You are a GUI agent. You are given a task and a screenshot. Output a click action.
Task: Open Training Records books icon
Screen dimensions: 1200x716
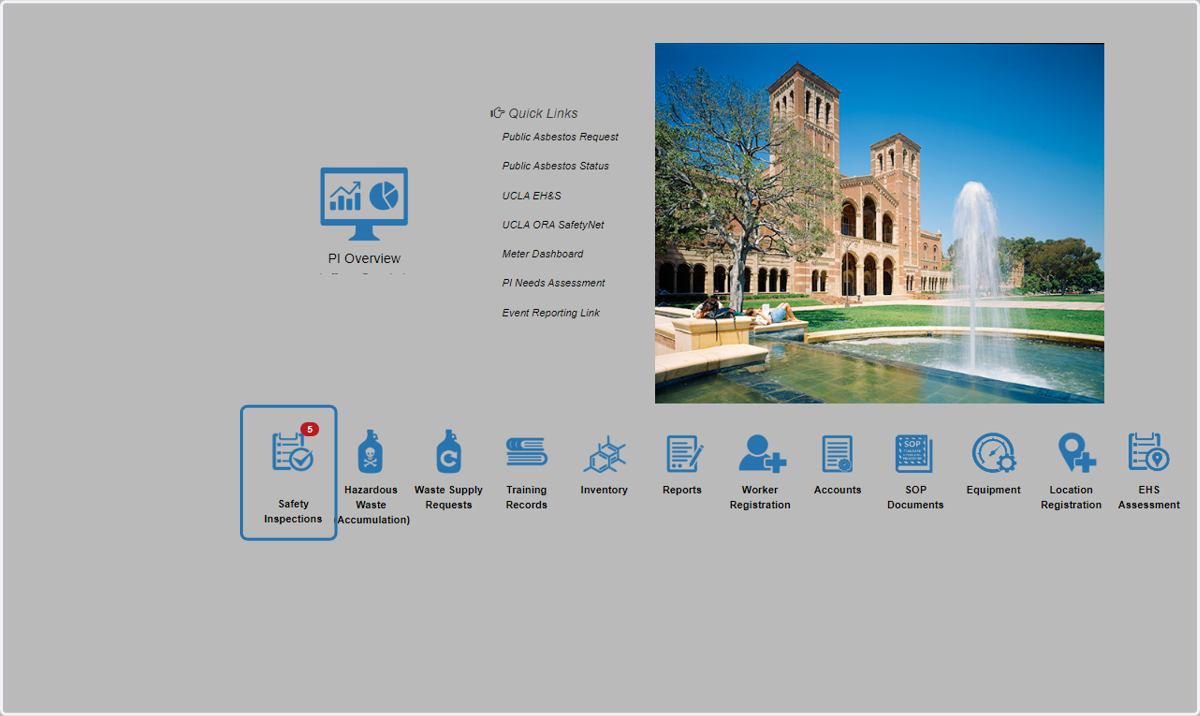(526, 452)
